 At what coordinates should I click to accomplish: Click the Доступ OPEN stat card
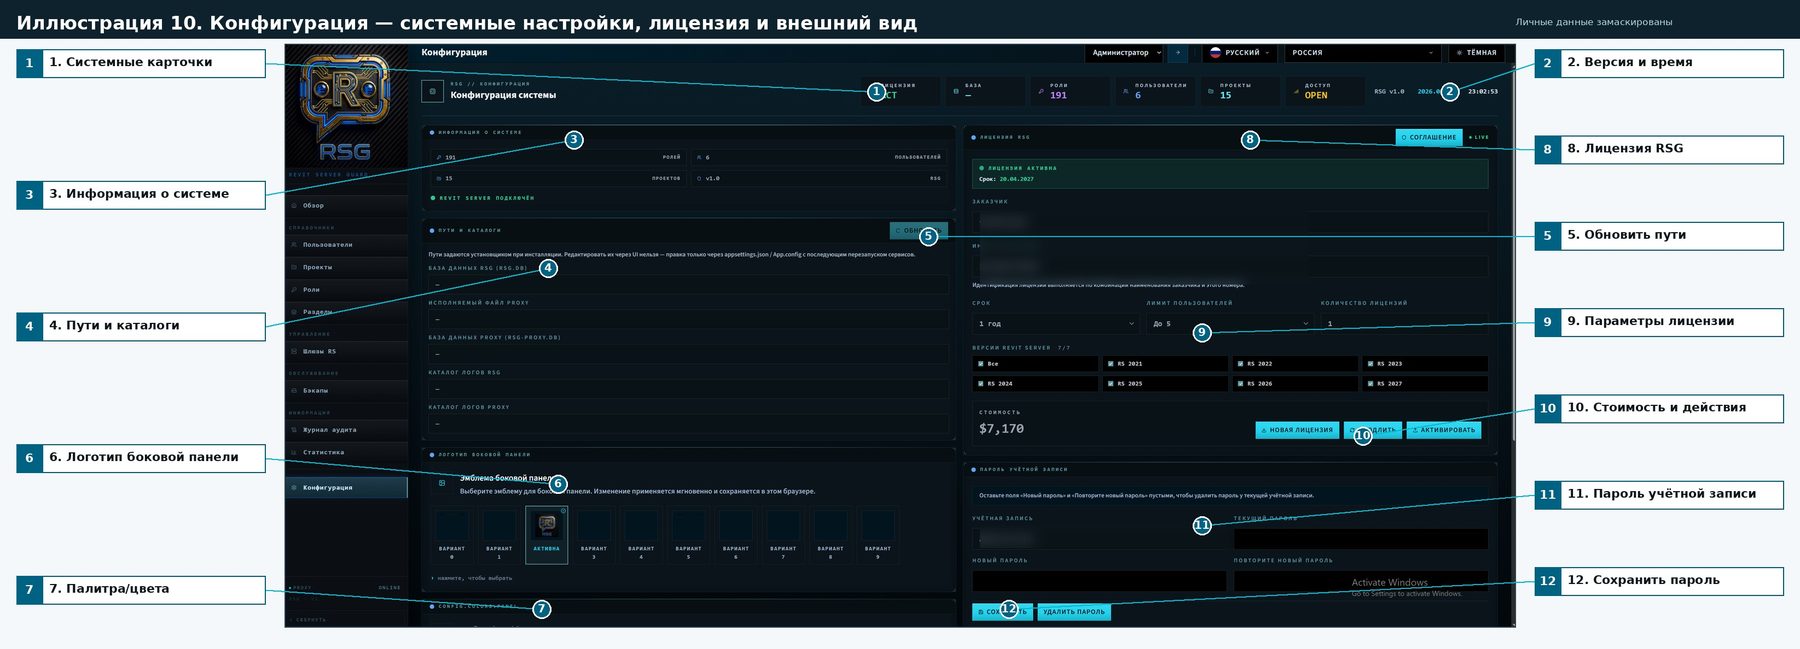coord(1325,91)
